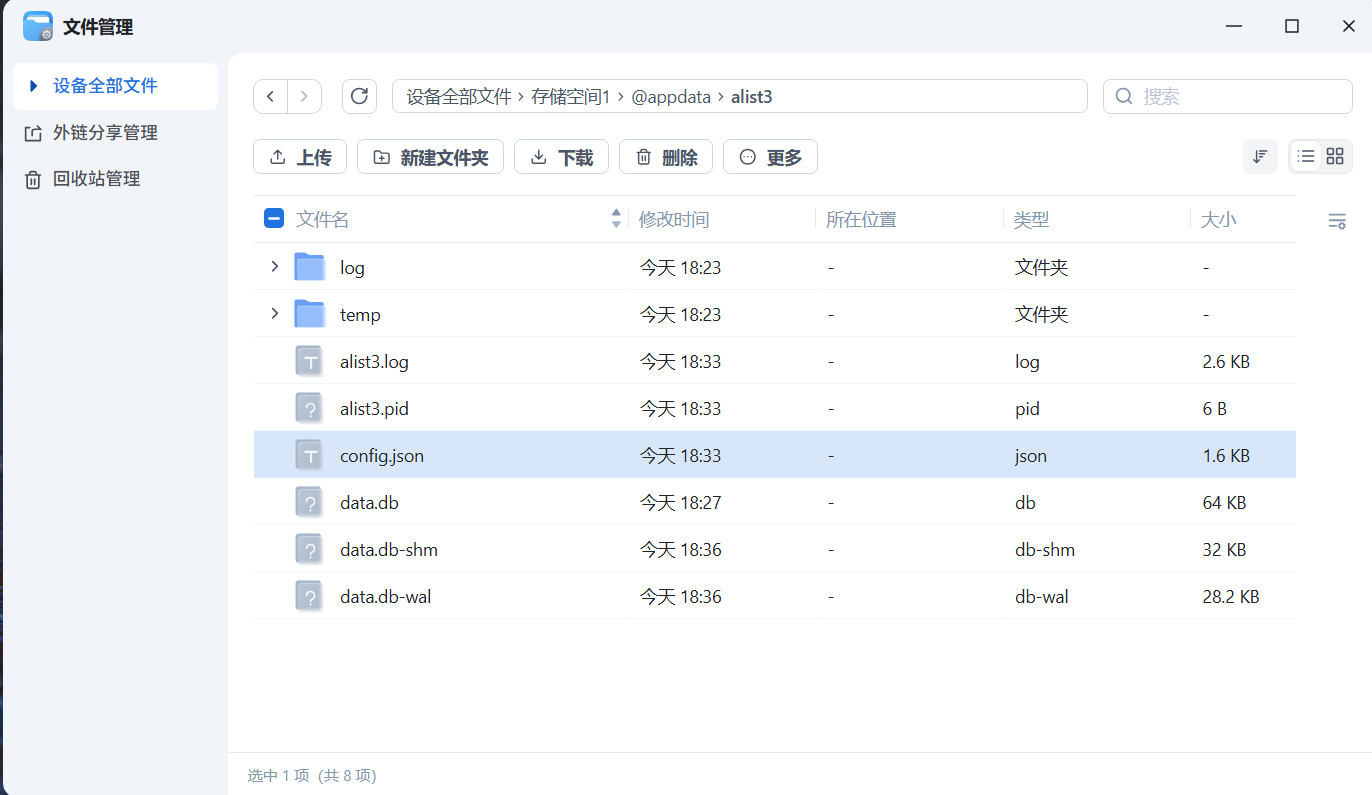This screenshot has width=1372, height=795.
Task: Click the 上传 upload button
Action: 300,157
